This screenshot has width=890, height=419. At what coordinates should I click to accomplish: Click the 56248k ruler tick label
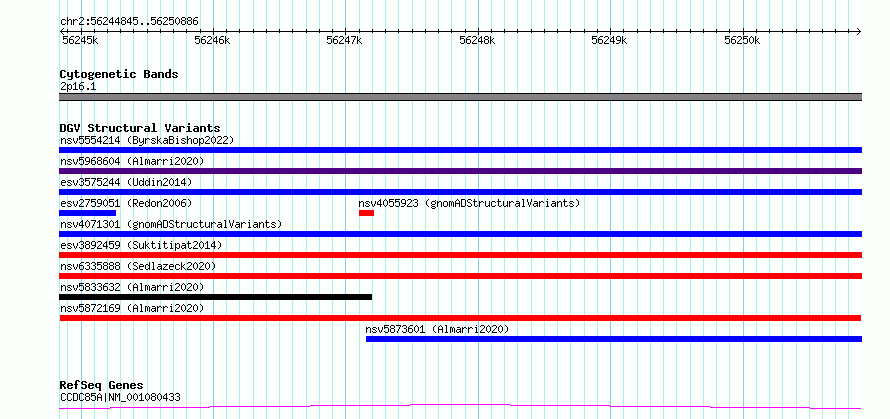[x=477, y=40]
